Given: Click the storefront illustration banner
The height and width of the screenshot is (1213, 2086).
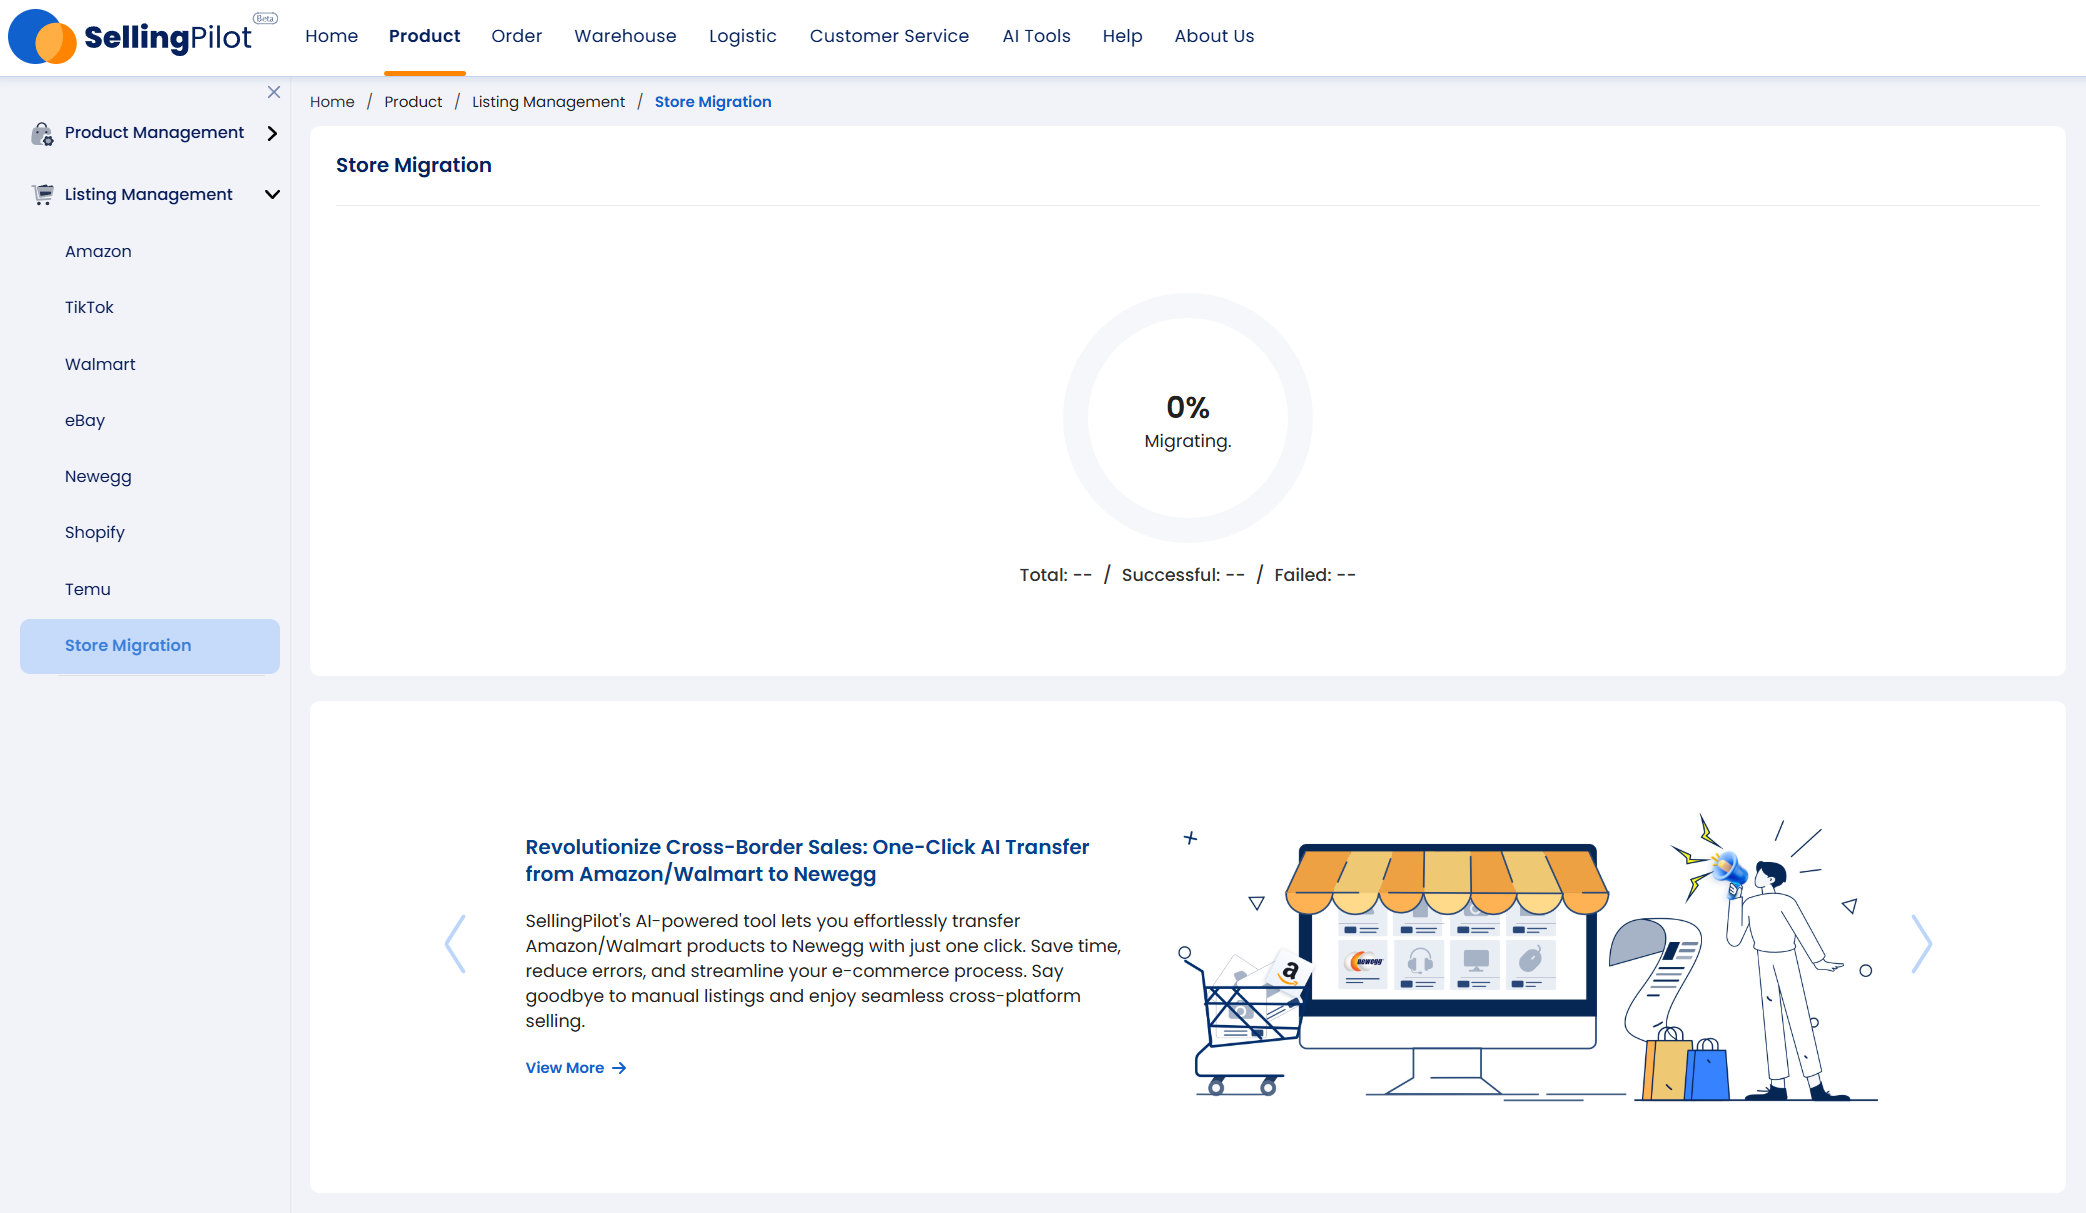Looking at the screenshot, I should pos(1528,957).
